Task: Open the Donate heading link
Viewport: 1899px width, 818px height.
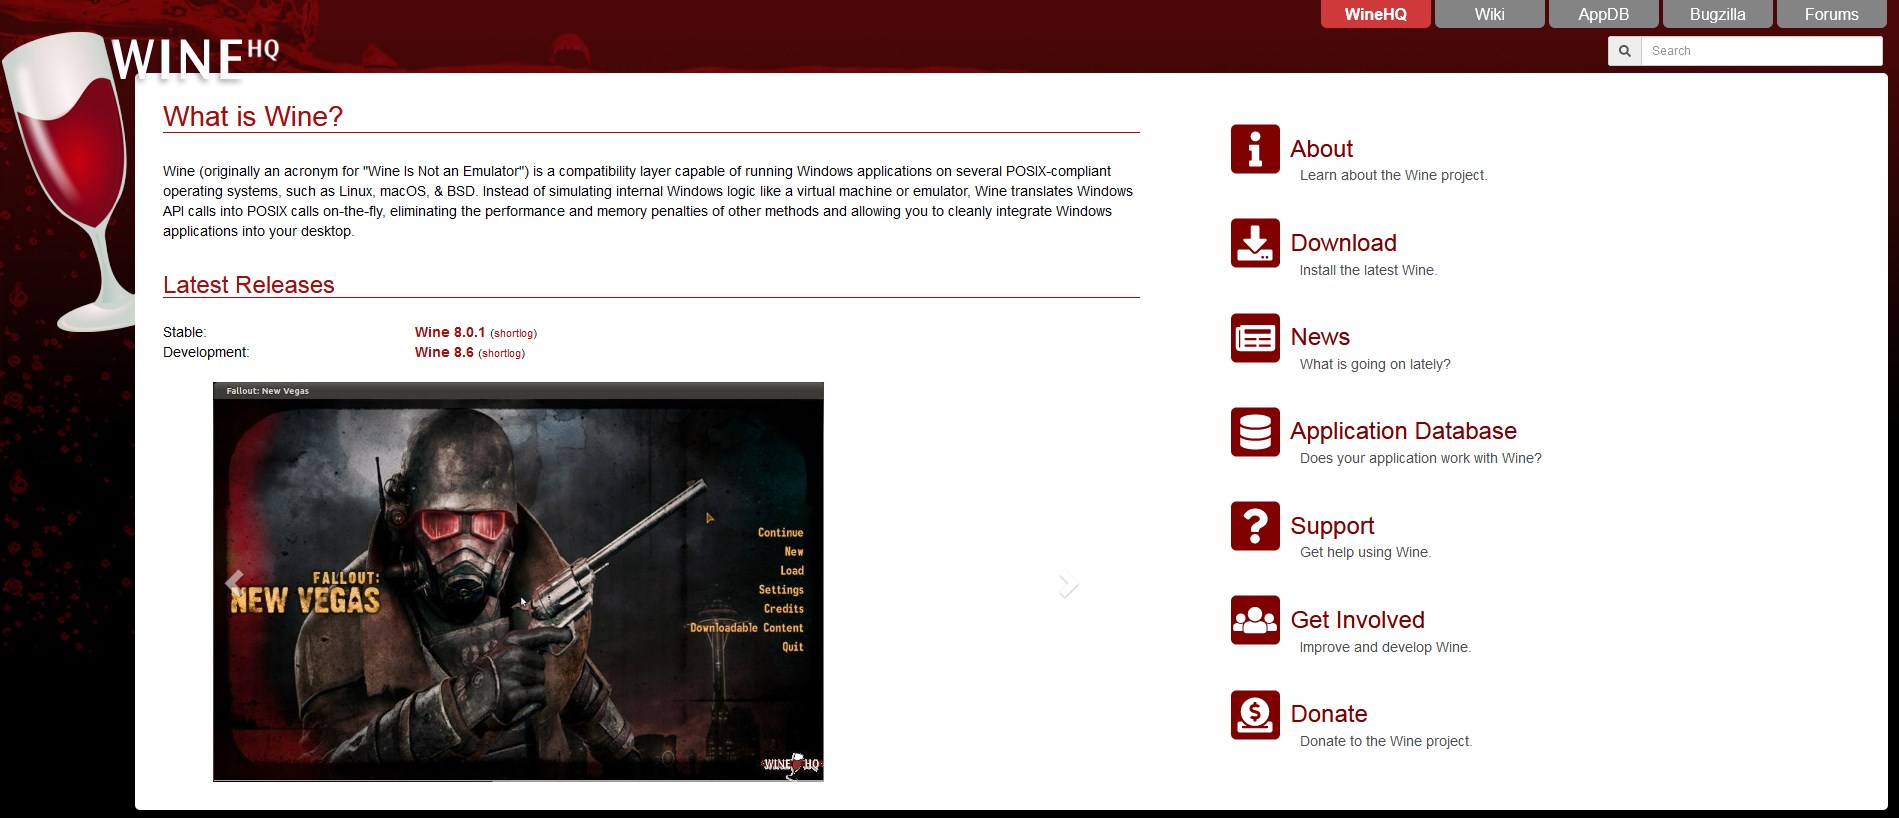Action: pyautogui.click(x=1328, y=714)
